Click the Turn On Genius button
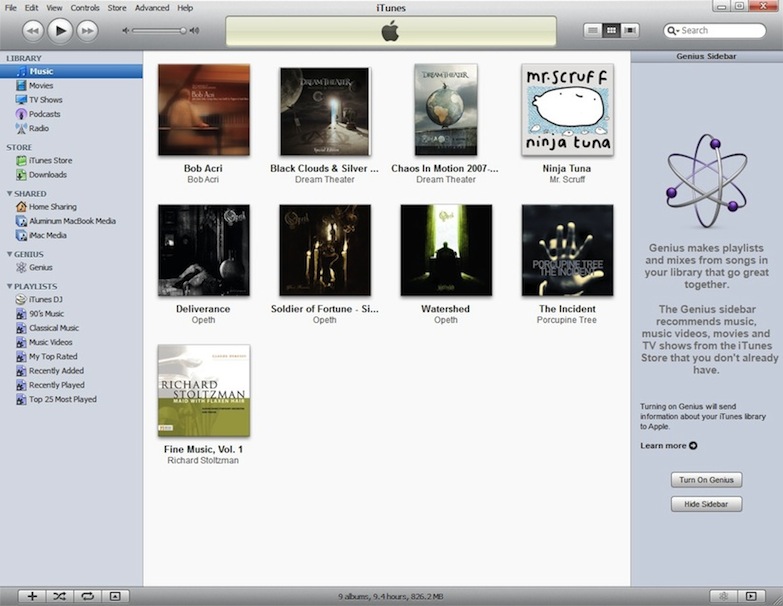Screen dimensions: 783x606 tap(706, 480)
